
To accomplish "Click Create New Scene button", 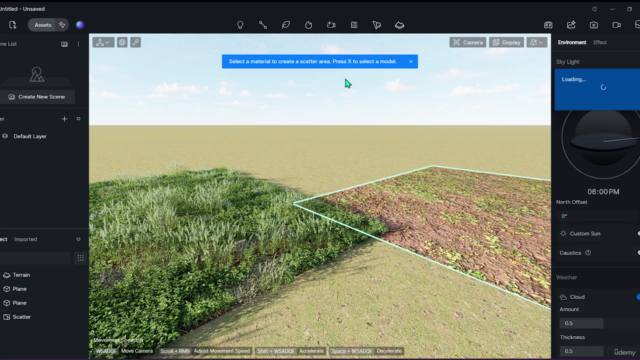I will (x=37, y=97).
